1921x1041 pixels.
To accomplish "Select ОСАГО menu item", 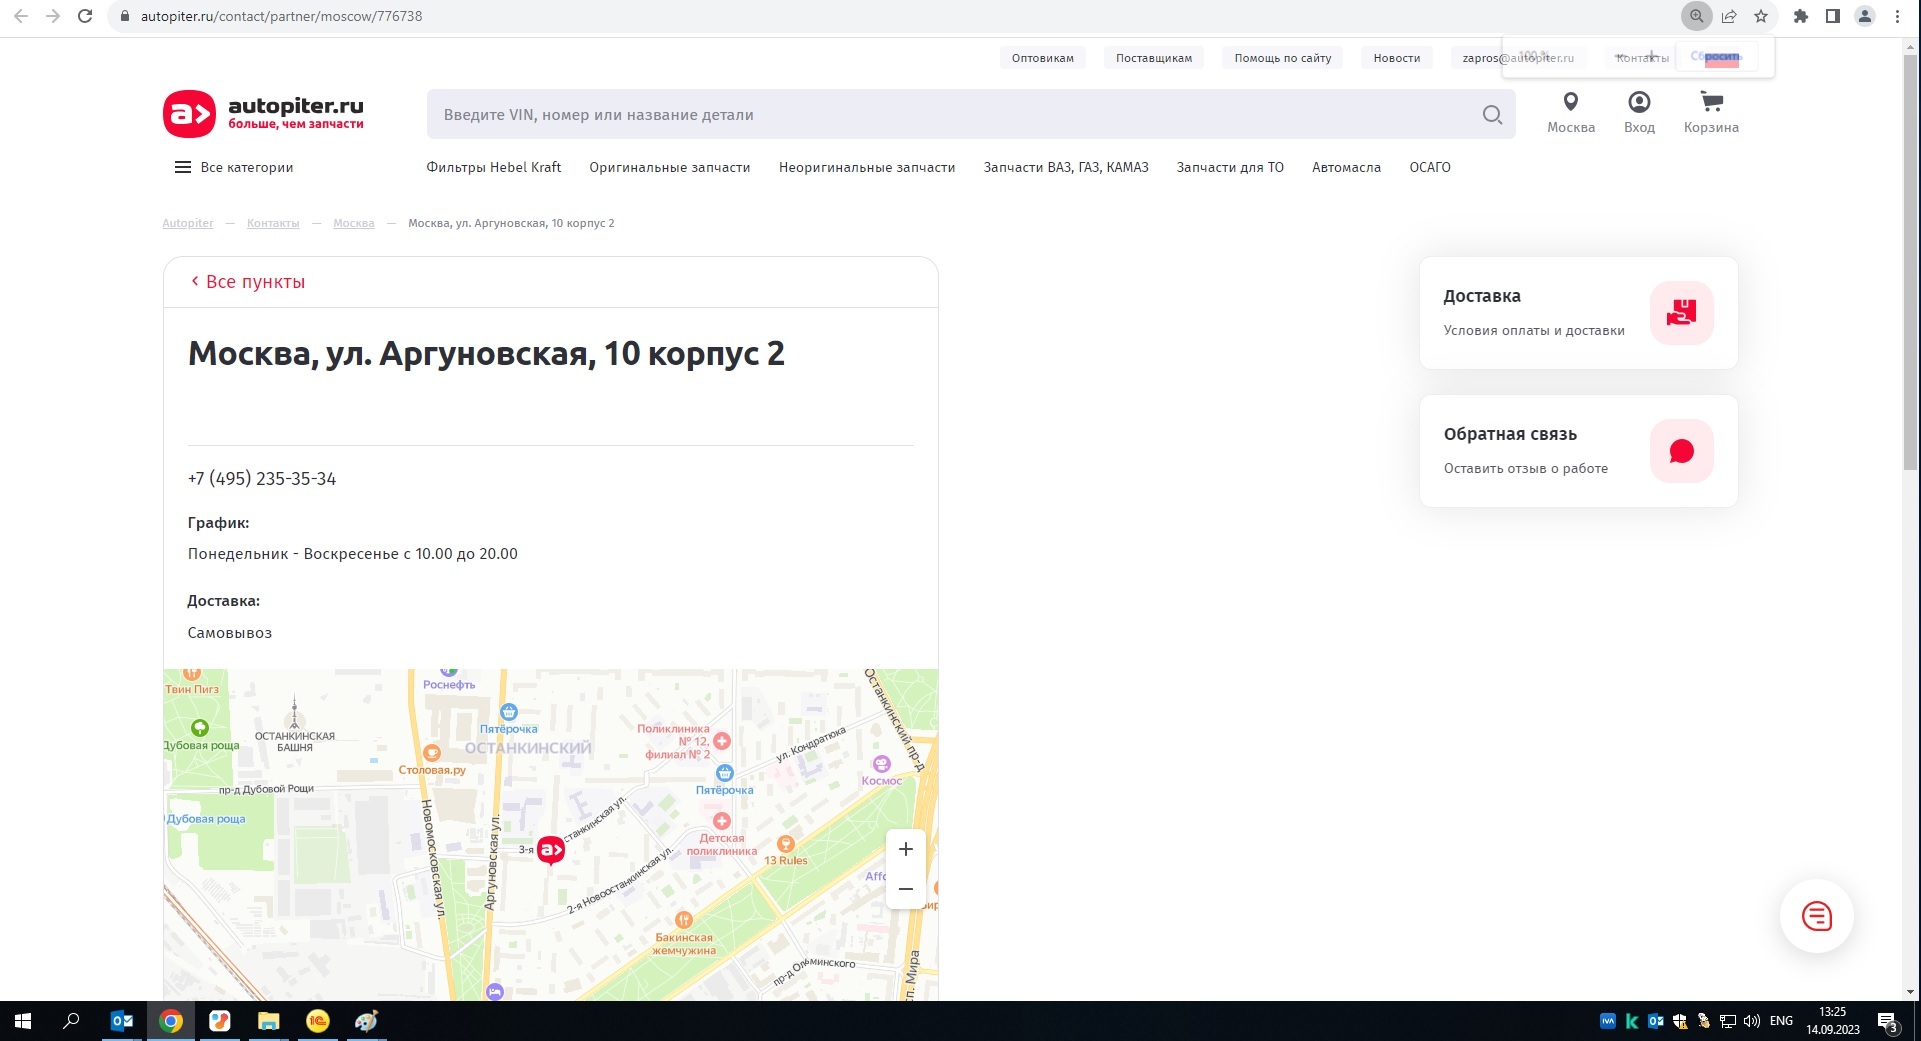I will tap(1430, 167).
